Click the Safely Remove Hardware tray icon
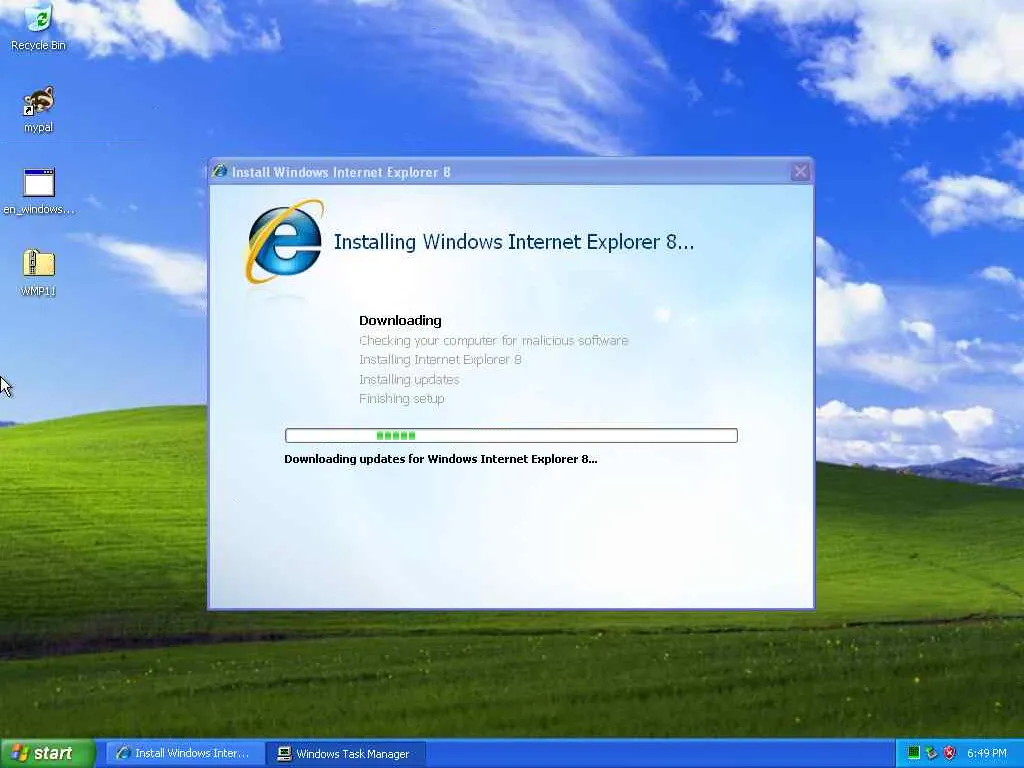Image resolution: width=1024 pixels, height=768 pixels. pos(931,753)
